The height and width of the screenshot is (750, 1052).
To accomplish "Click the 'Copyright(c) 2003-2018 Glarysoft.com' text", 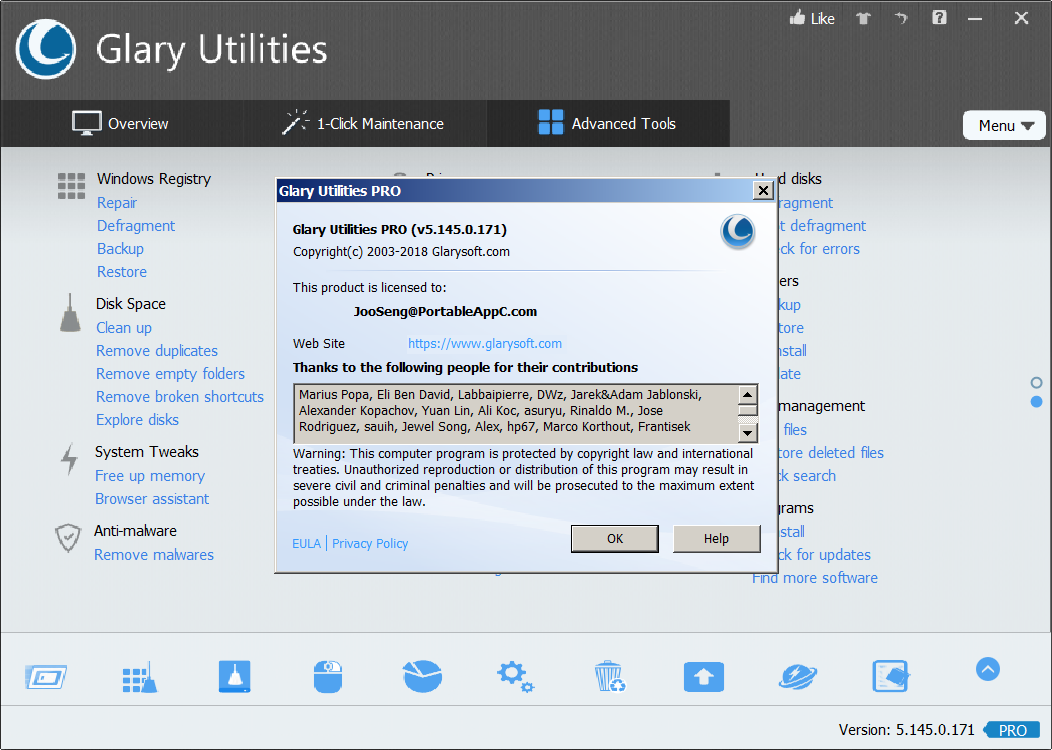I will [401, 252].
